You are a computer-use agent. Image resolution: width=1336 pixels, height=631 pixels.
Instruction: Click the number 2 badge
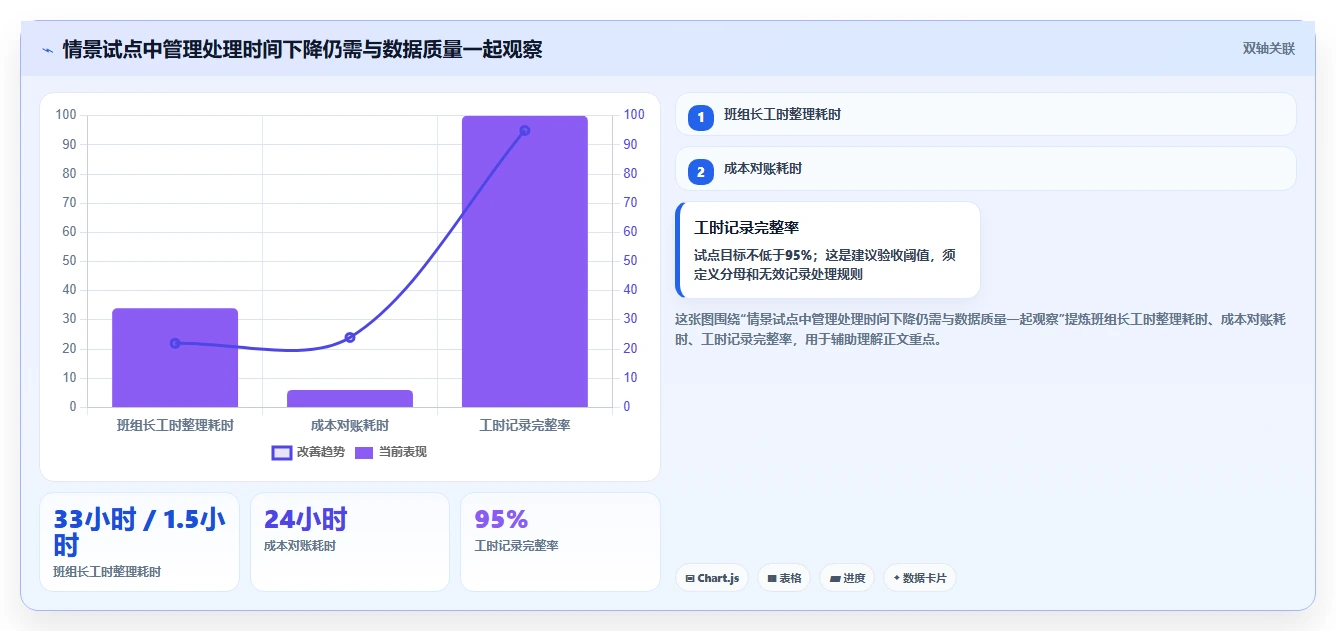[701, 171]
